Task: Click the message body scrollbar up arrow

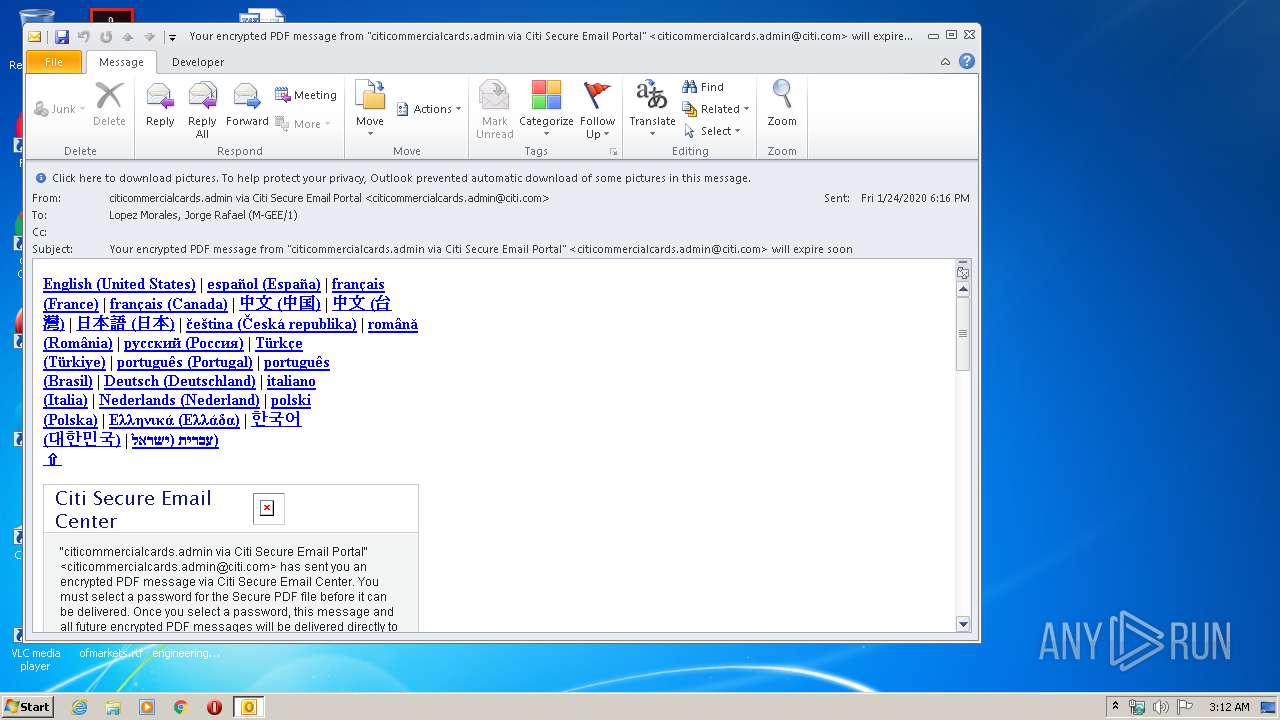Action: coord(963,290)
